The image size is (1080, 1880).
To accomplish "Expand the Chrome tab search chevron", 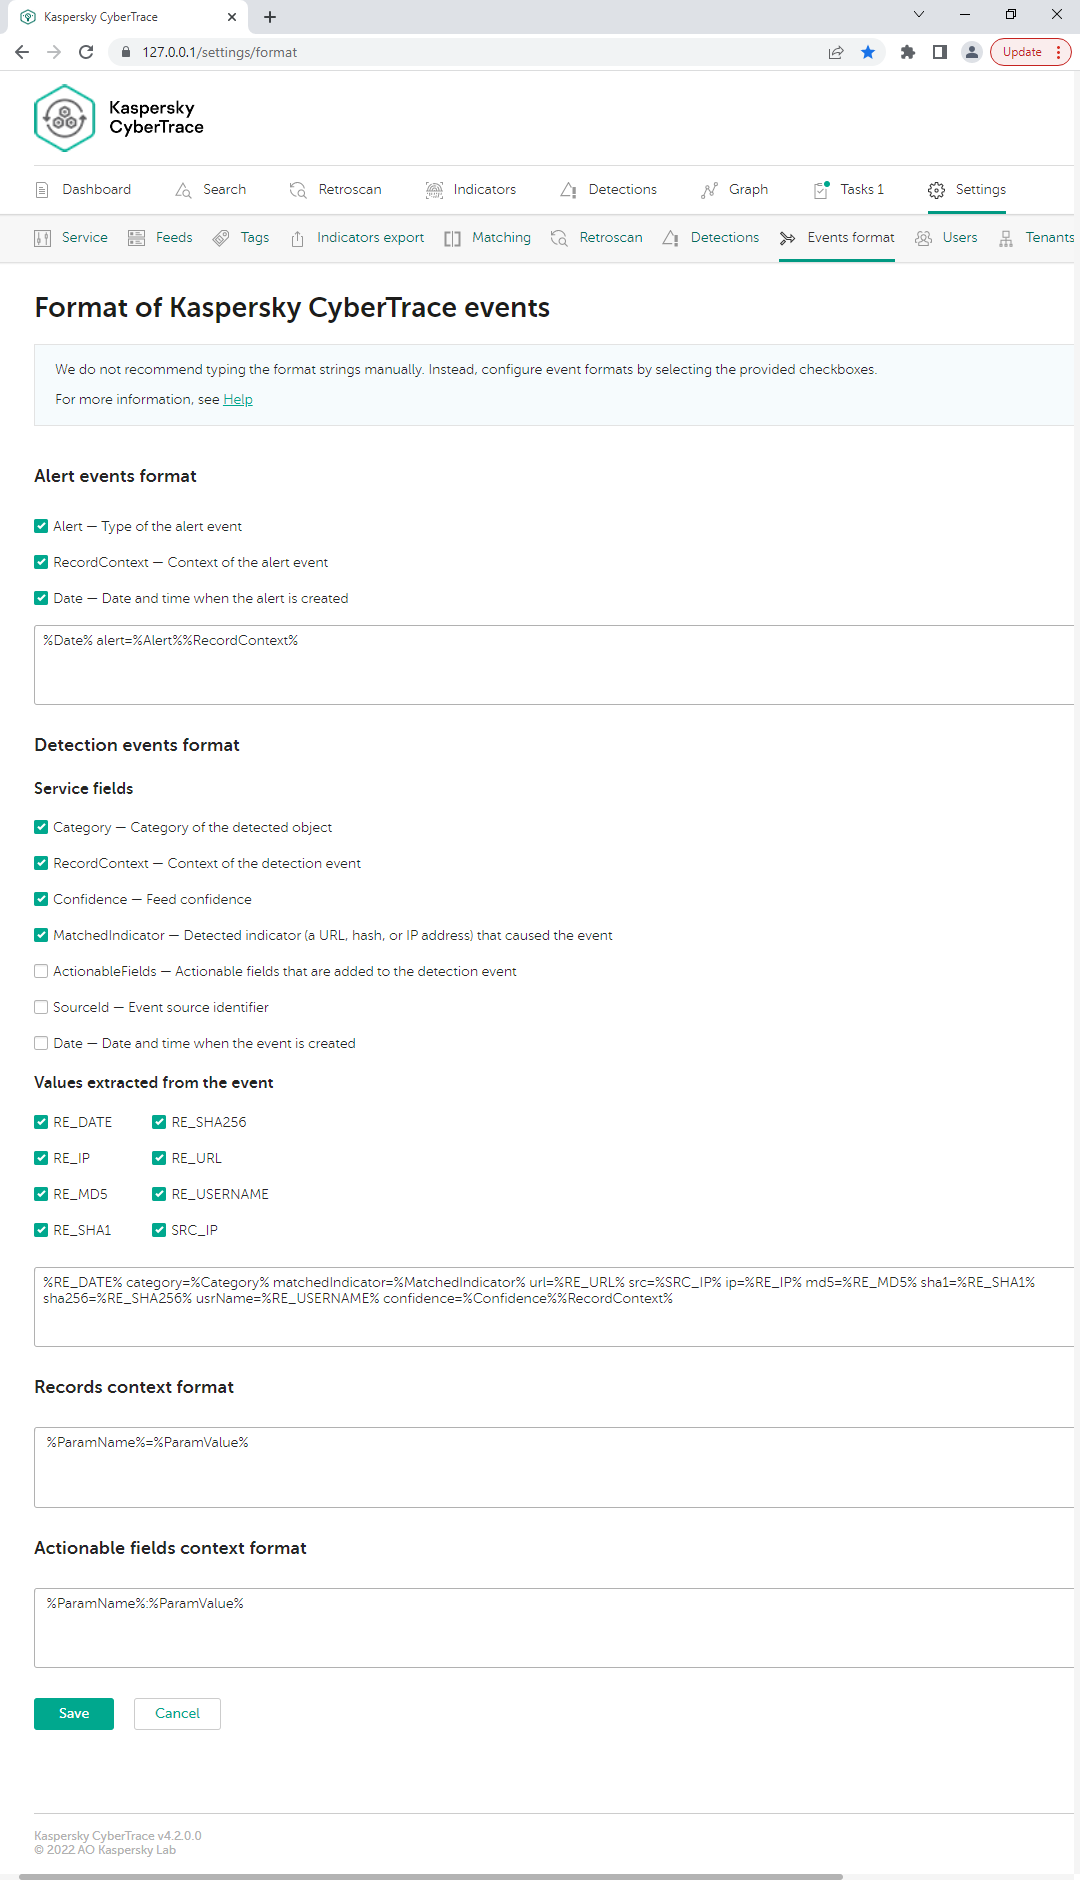I will click(919, 15).
